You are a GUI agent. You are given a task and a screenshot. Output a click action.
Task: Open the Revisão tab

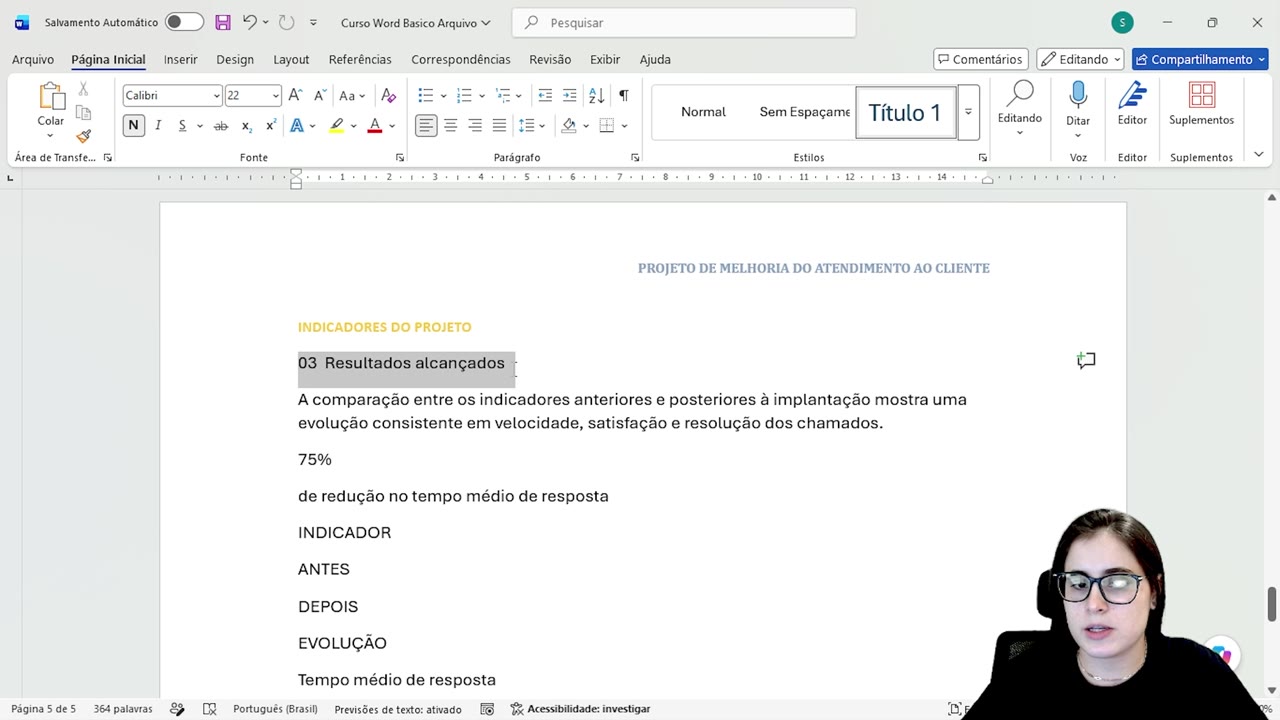tap(550, 59)
